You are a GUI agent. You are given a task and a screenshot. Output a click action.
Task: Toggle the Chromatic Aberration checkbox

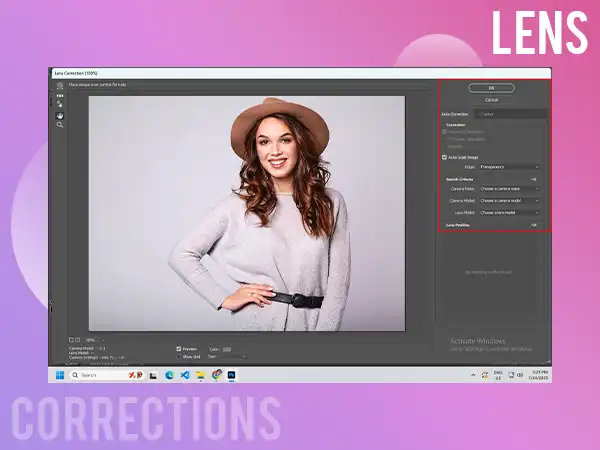click(444, 139)
